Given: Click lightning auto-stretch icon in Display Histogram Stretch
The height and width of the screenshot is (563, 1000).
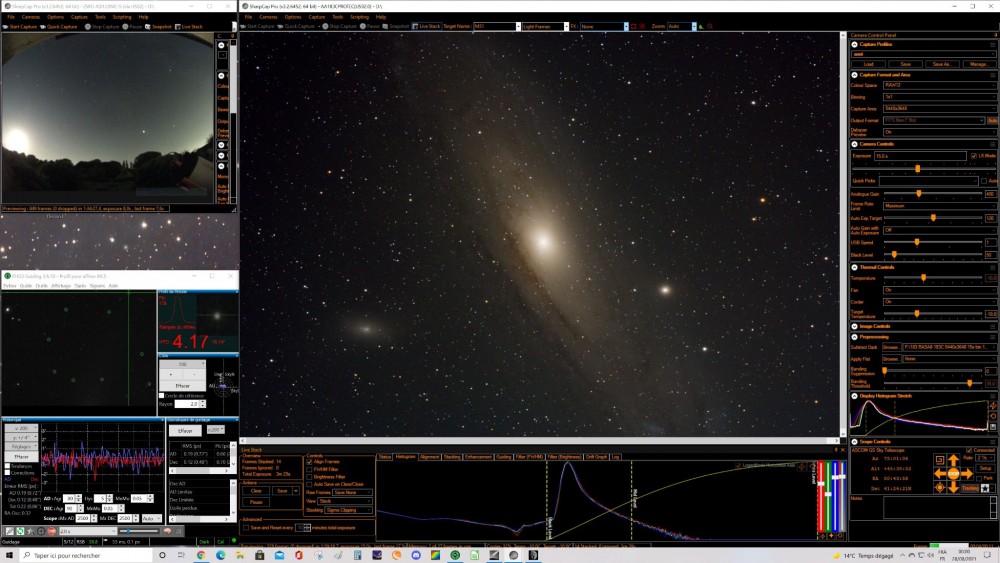Looking at the screenshot, I should point(993,406).
